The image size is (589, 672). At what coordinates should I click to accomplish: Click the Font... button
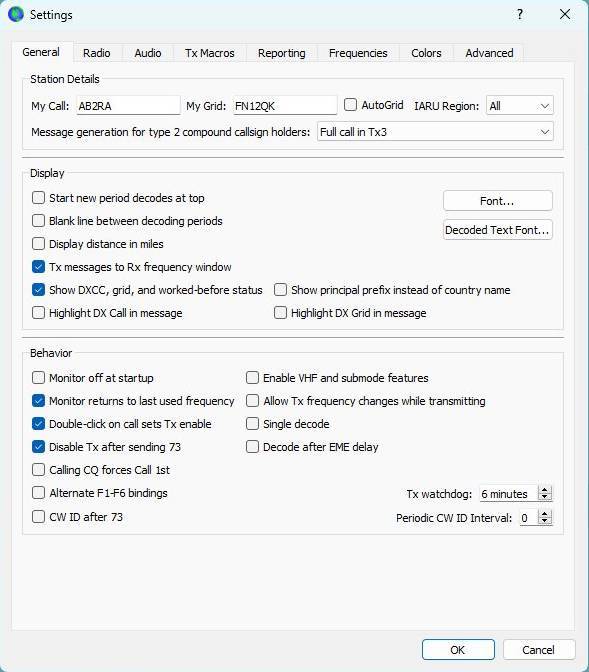(x=497, y=201)
